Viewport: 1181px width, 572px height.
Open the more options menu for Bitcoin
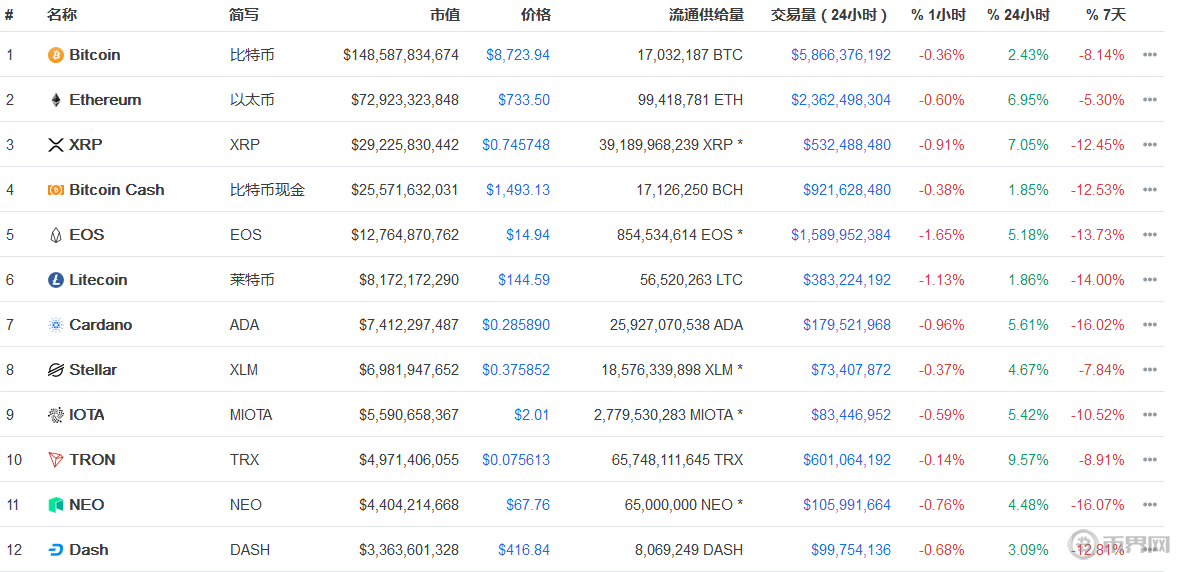coord(1149,55)
